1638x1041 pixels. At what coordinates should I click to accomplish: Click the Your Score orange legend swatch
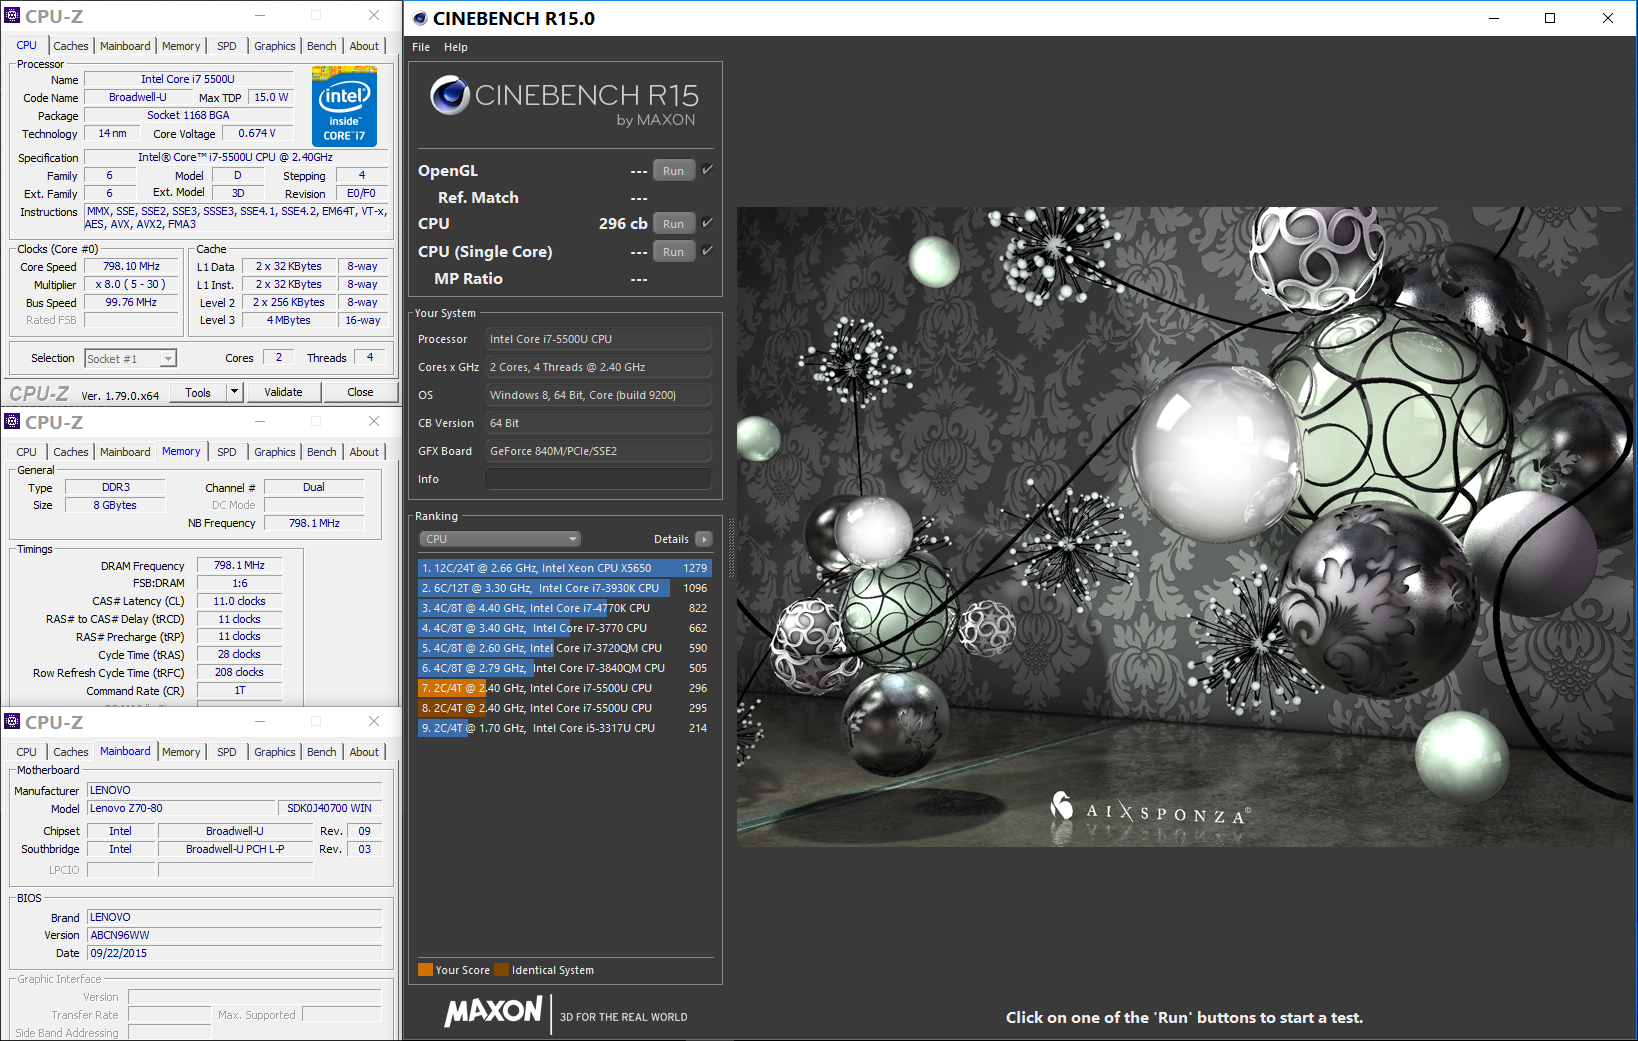425,970
